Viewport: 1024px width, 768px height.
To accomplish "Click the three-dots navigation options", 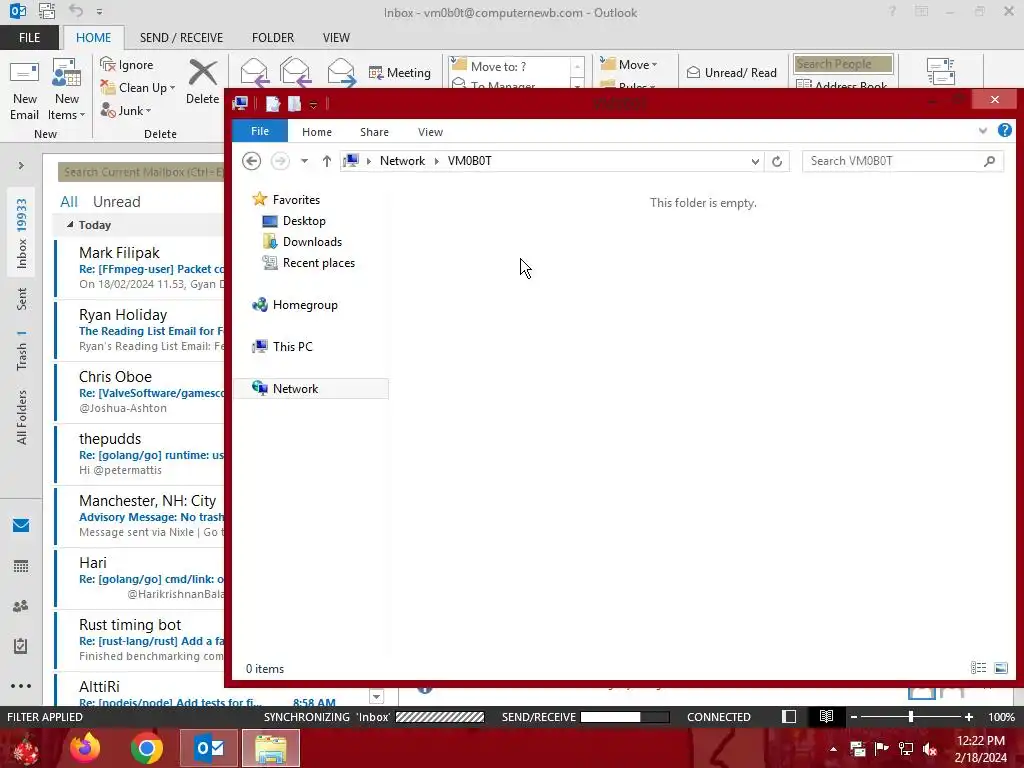I will [21, 686].
